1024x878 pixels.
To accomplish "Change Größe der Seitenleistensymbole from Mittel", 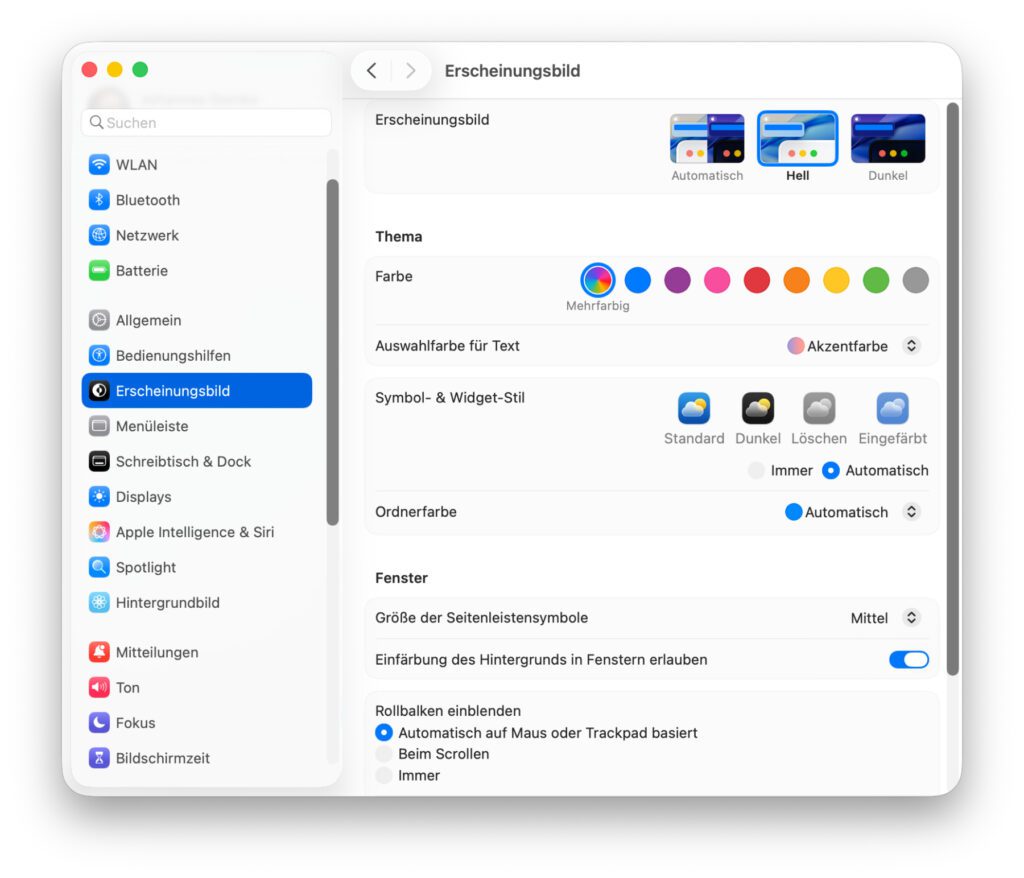I will tap(911, 617).
